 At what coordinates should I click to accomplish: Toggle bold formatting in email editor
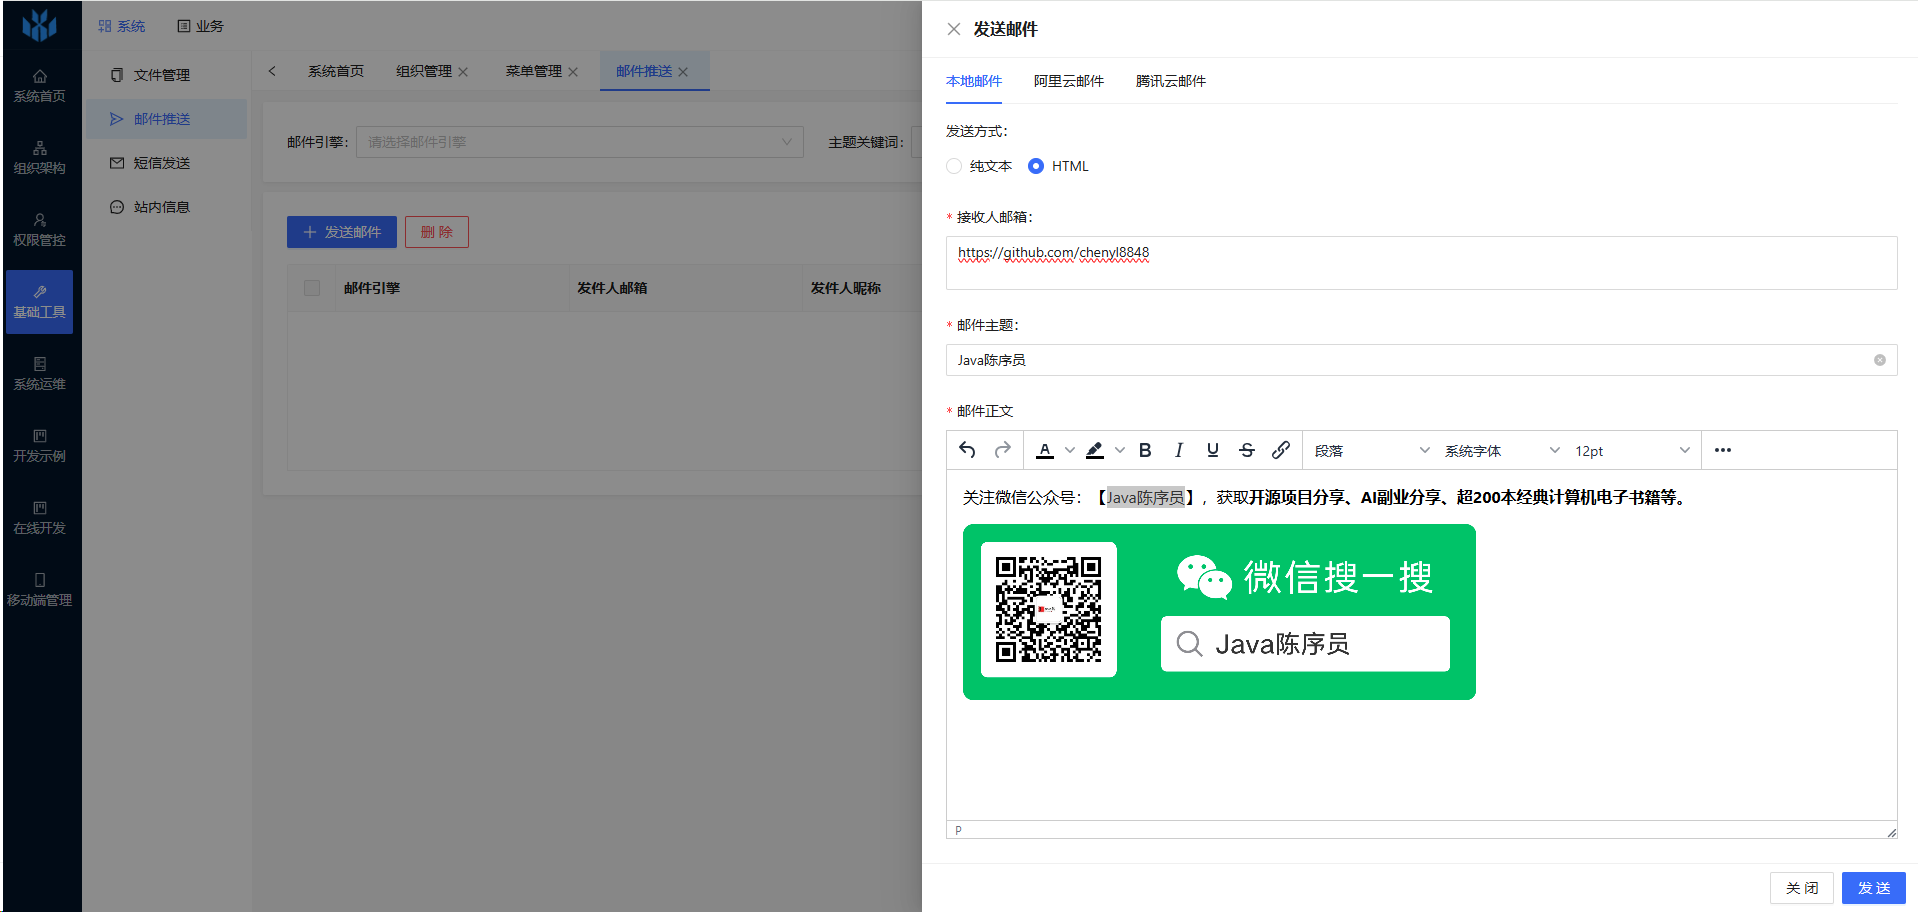tap(1145, 450)
